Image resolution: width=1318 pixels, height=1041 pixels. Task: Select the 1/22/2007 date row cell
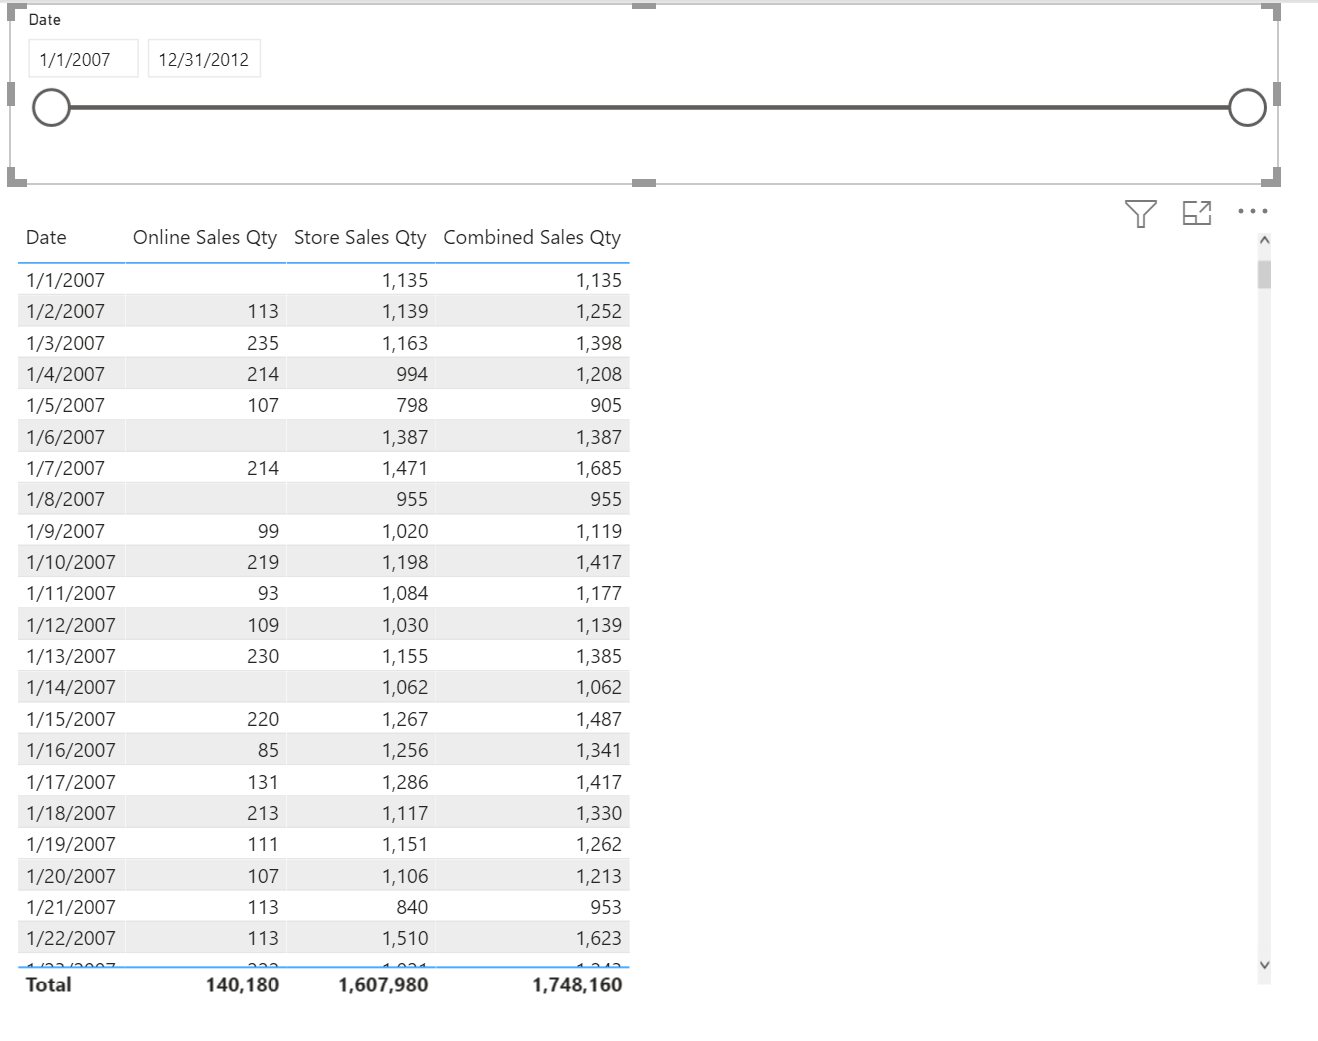(71, 938)
